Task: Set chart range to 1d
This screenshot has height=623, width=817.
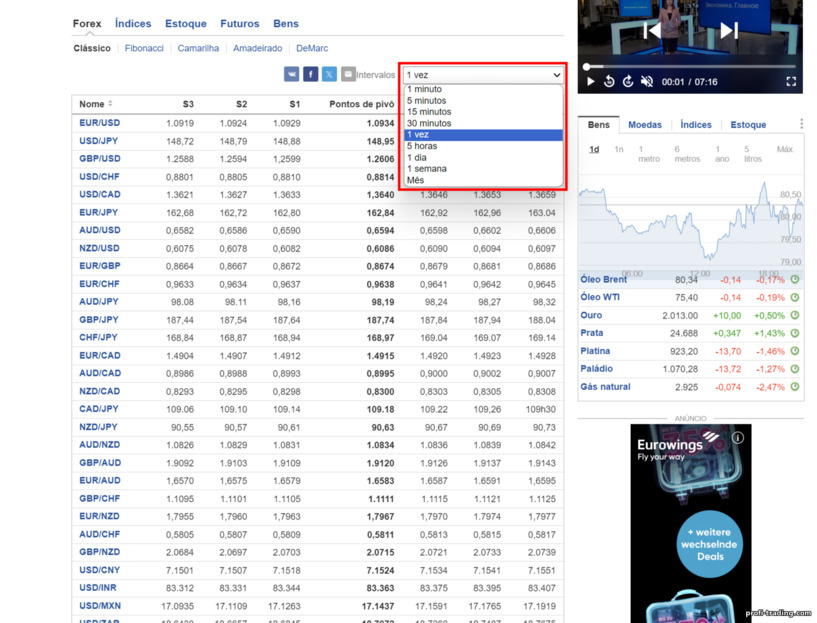Action: click(x=594, y=149)
